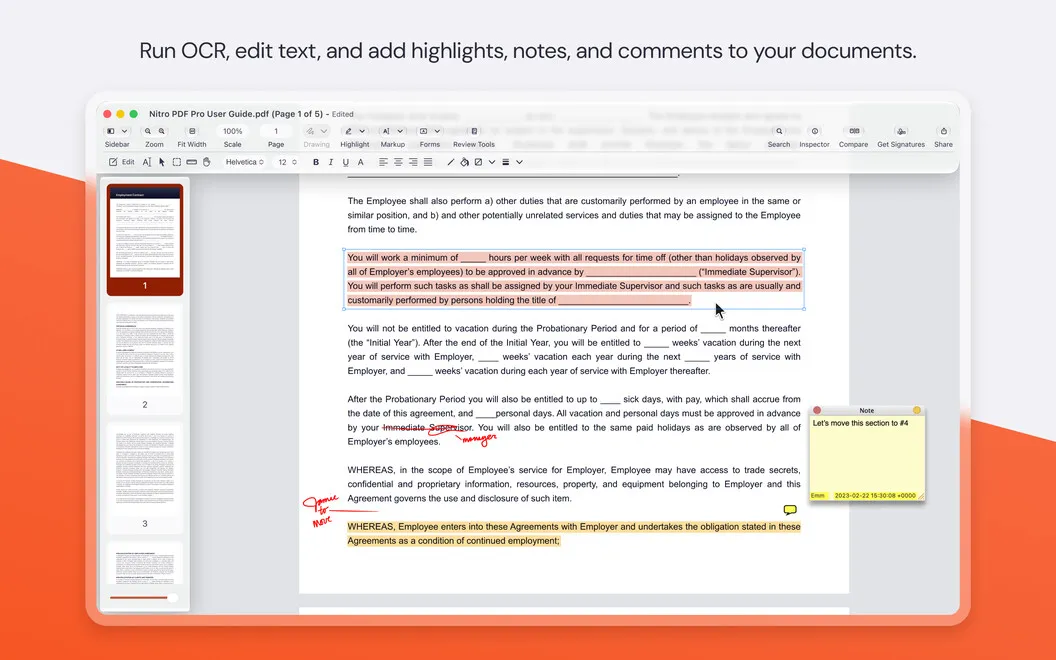1056x660 pixels.
Task: Select page 2 thumbnail in sidebar
Action: click(145, 358)
